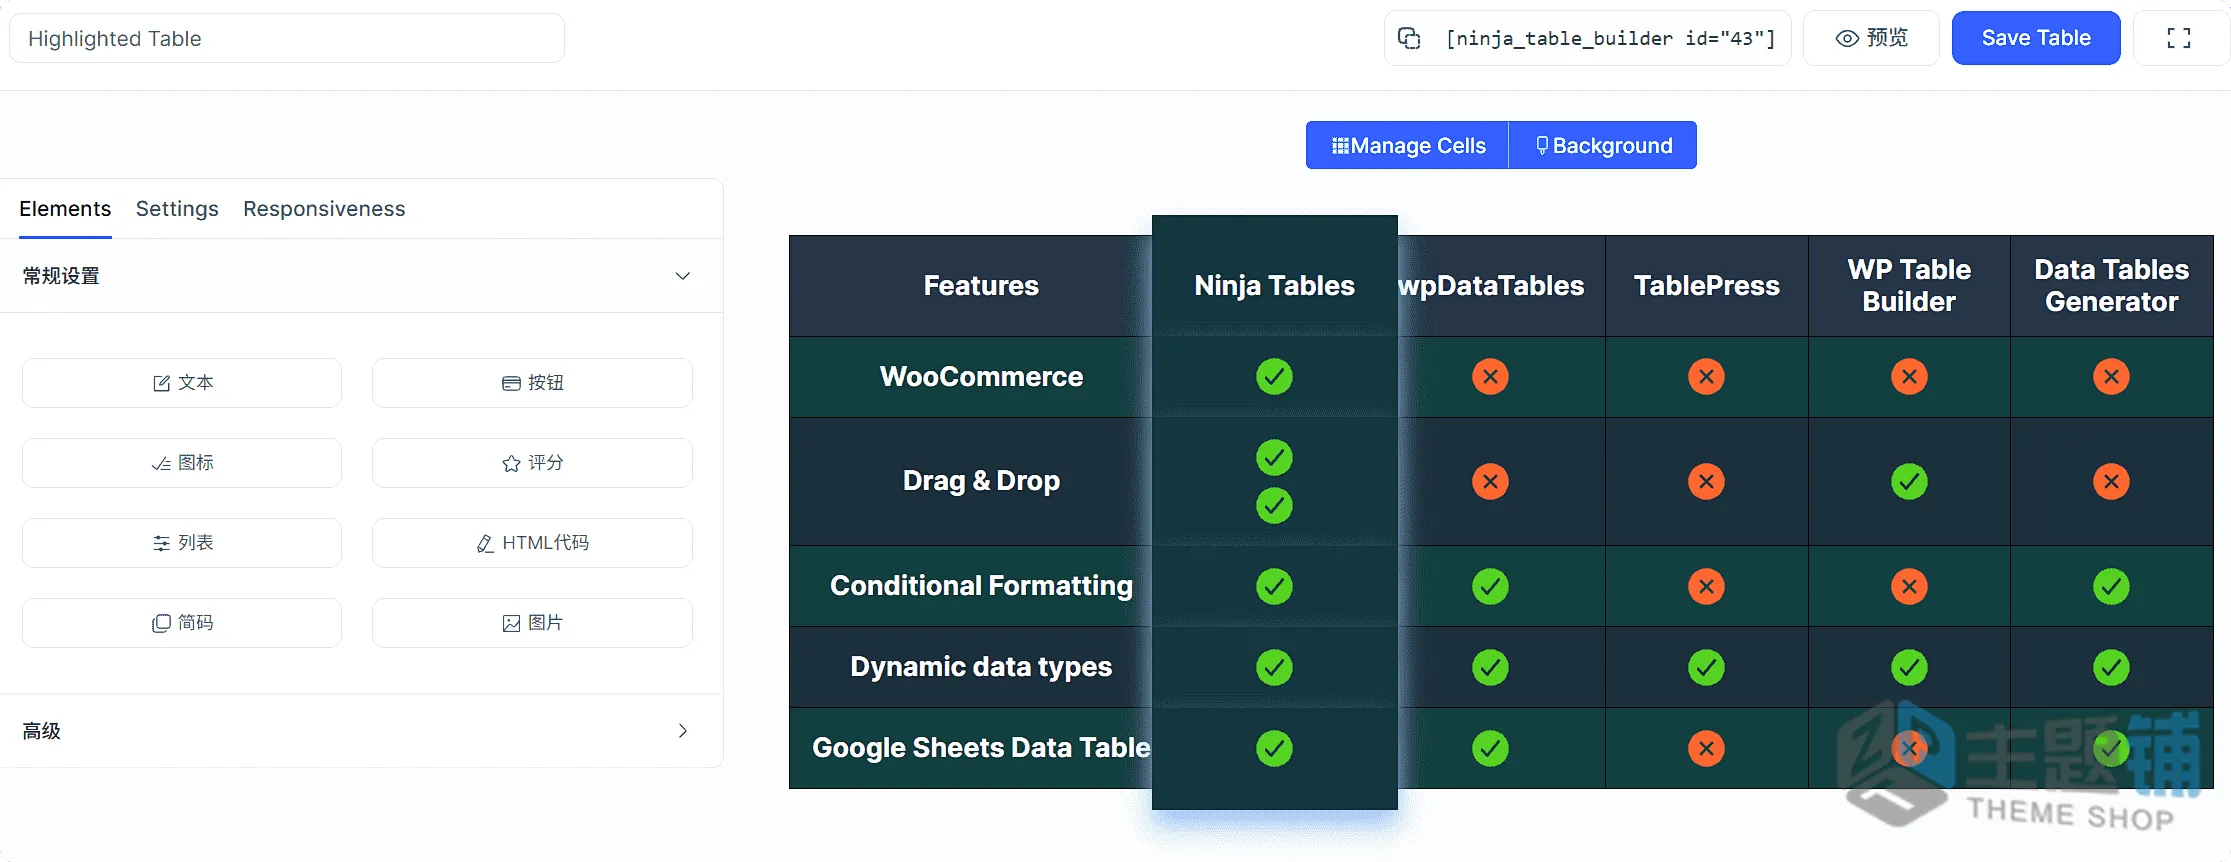Add a 评分 rating element

tap(532, 463)
